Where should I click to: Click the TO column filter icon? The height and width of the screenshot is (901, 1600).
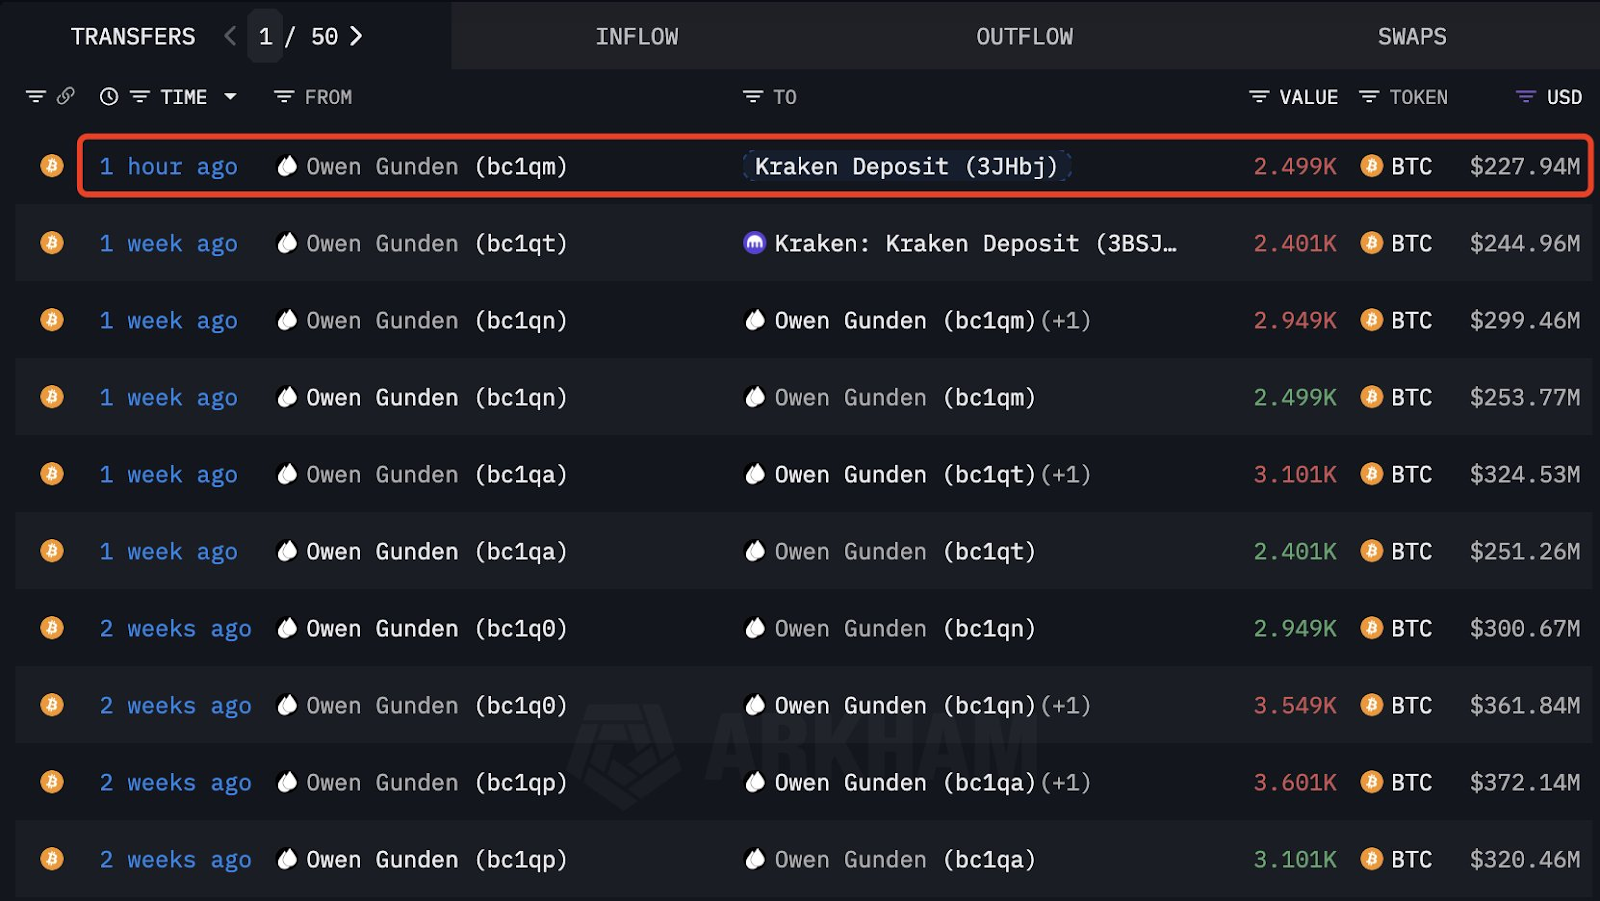[x=752, y=96]
